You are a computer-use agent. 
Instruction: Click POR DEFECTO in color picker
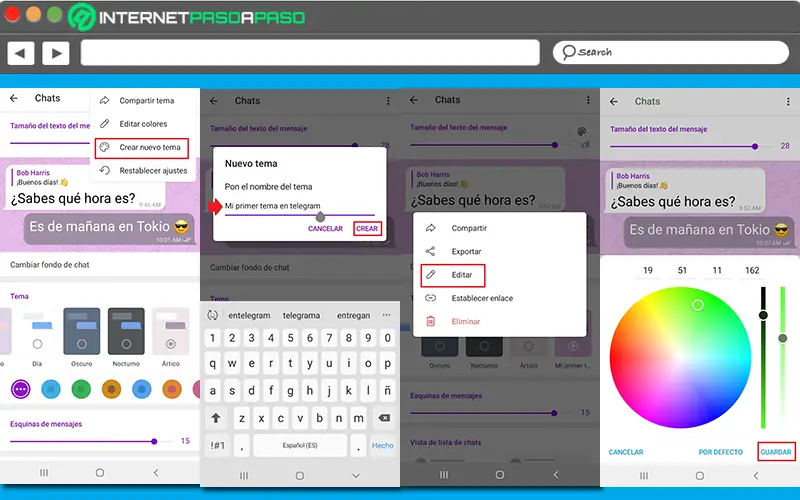[720, 452]
